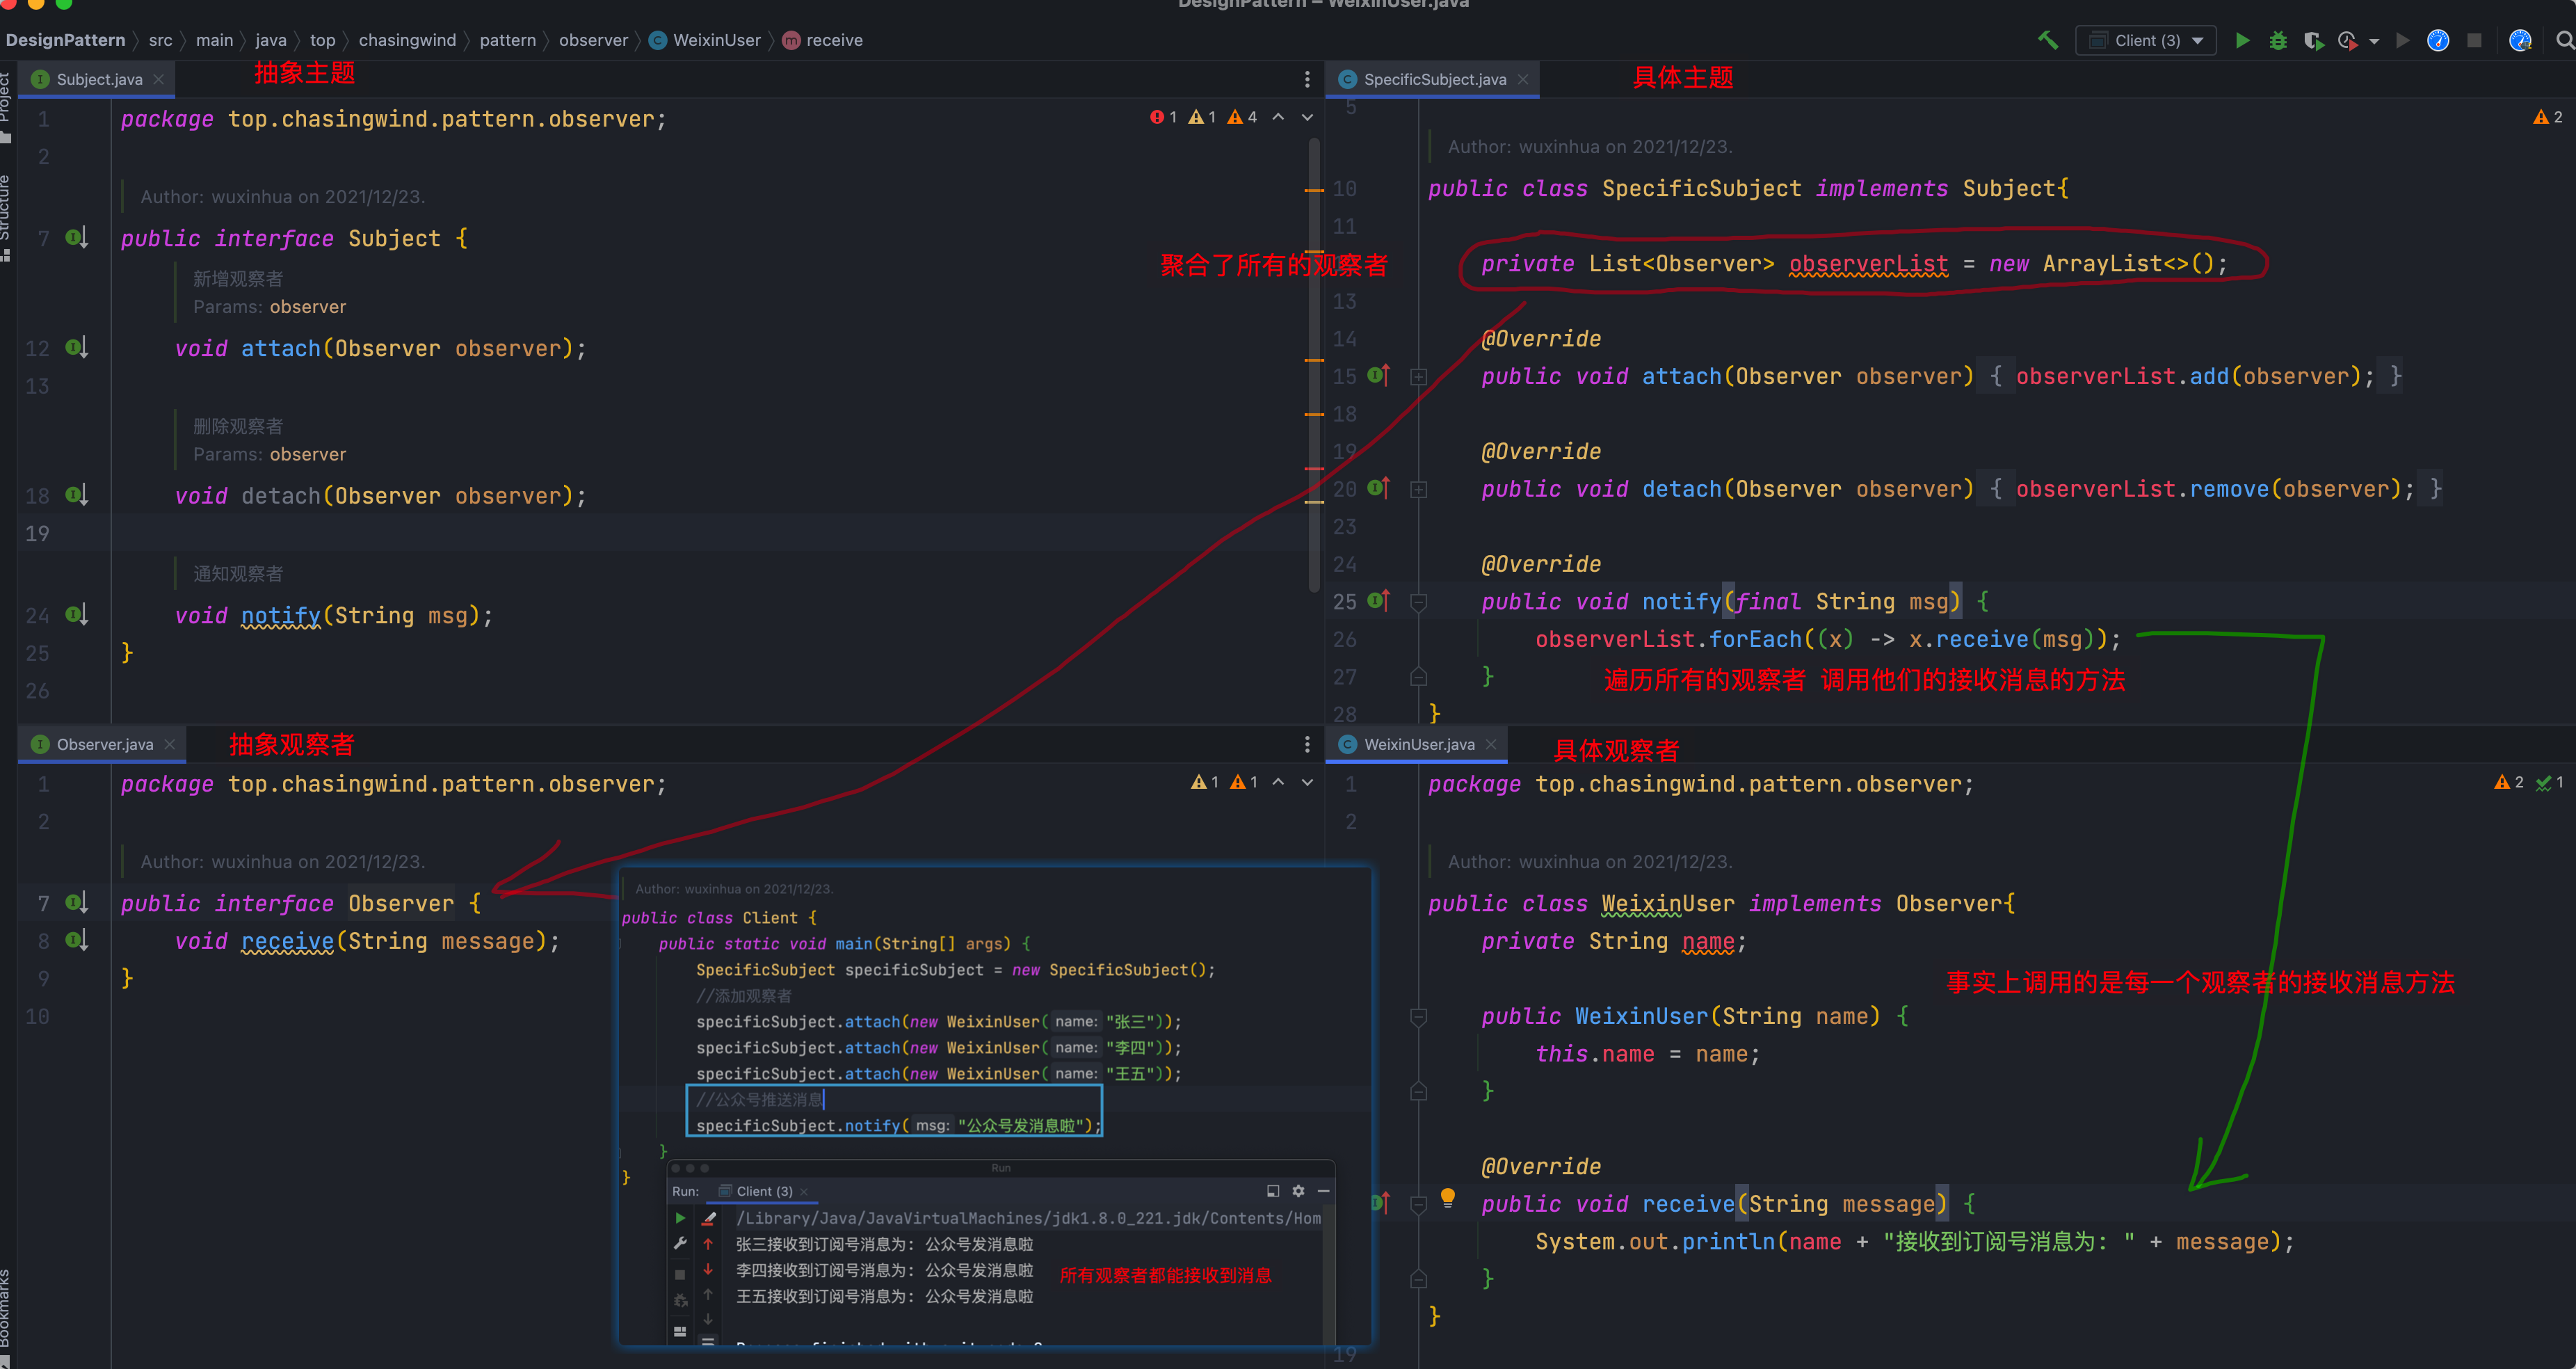Image resolution: width=2576 pixels, height=1369 pixels.
Task: Click the Build Project hammer icon
Action: (x=2048, y=40)
